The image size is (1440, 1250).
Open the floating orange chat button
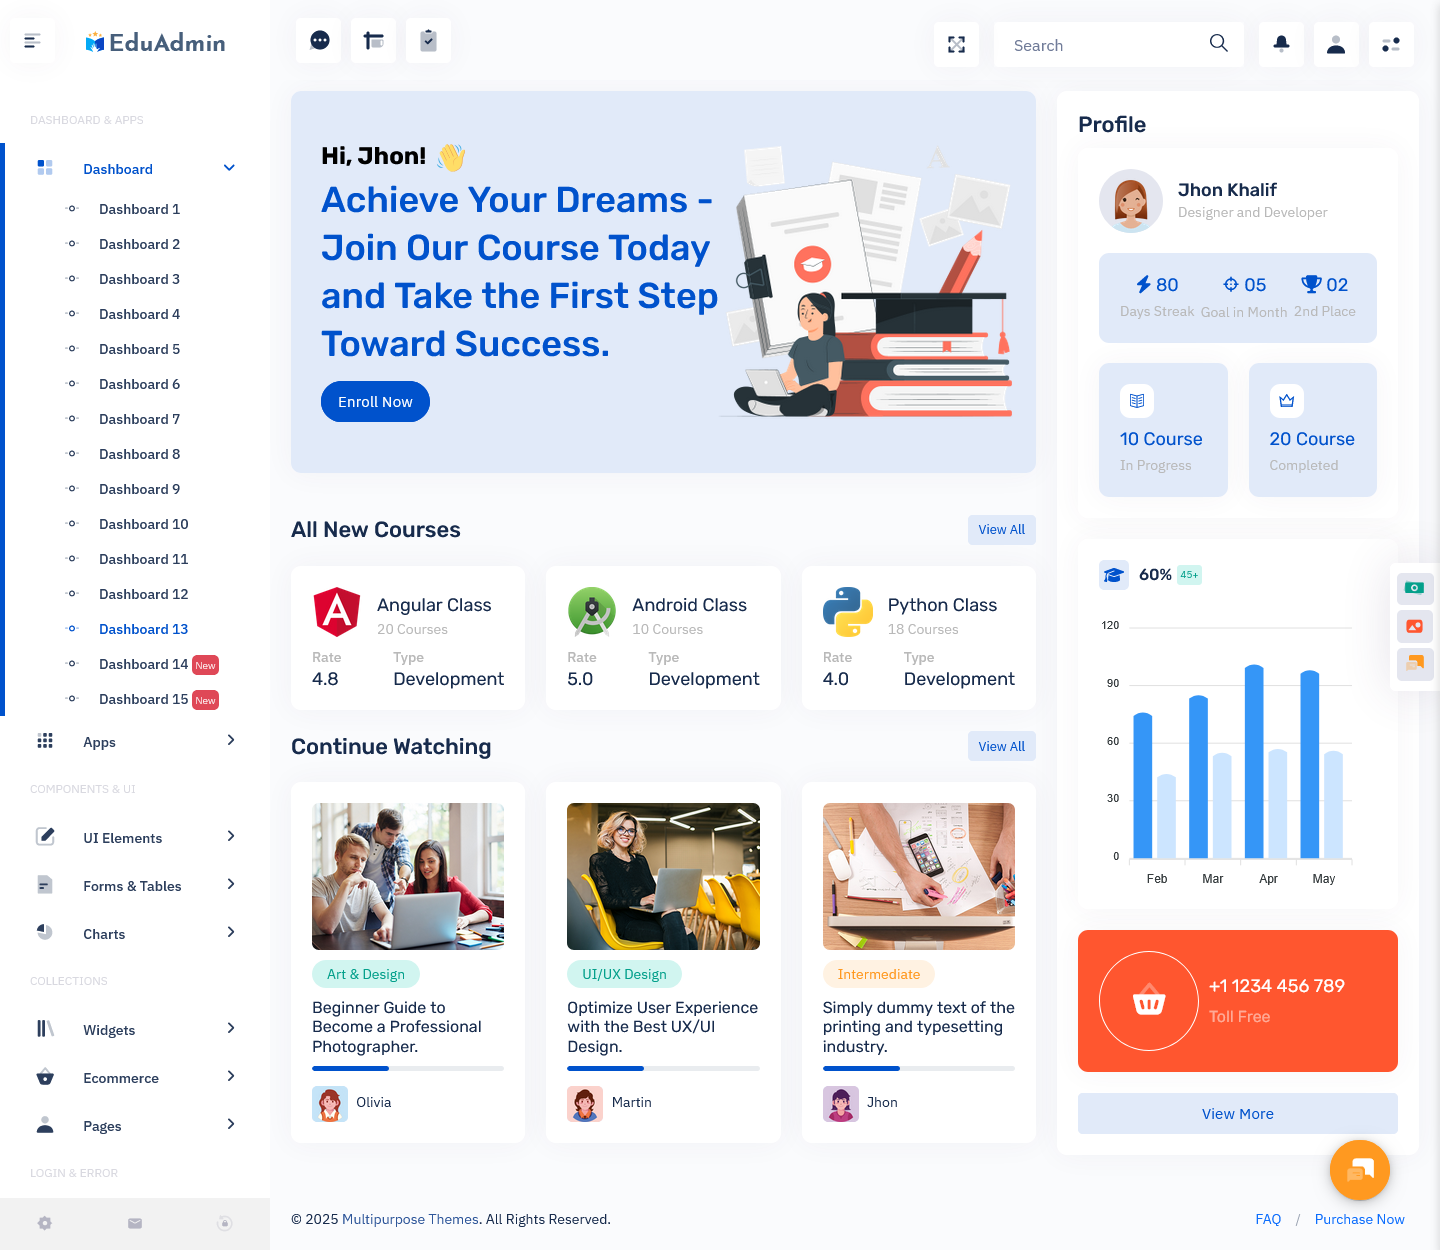1360,1170
